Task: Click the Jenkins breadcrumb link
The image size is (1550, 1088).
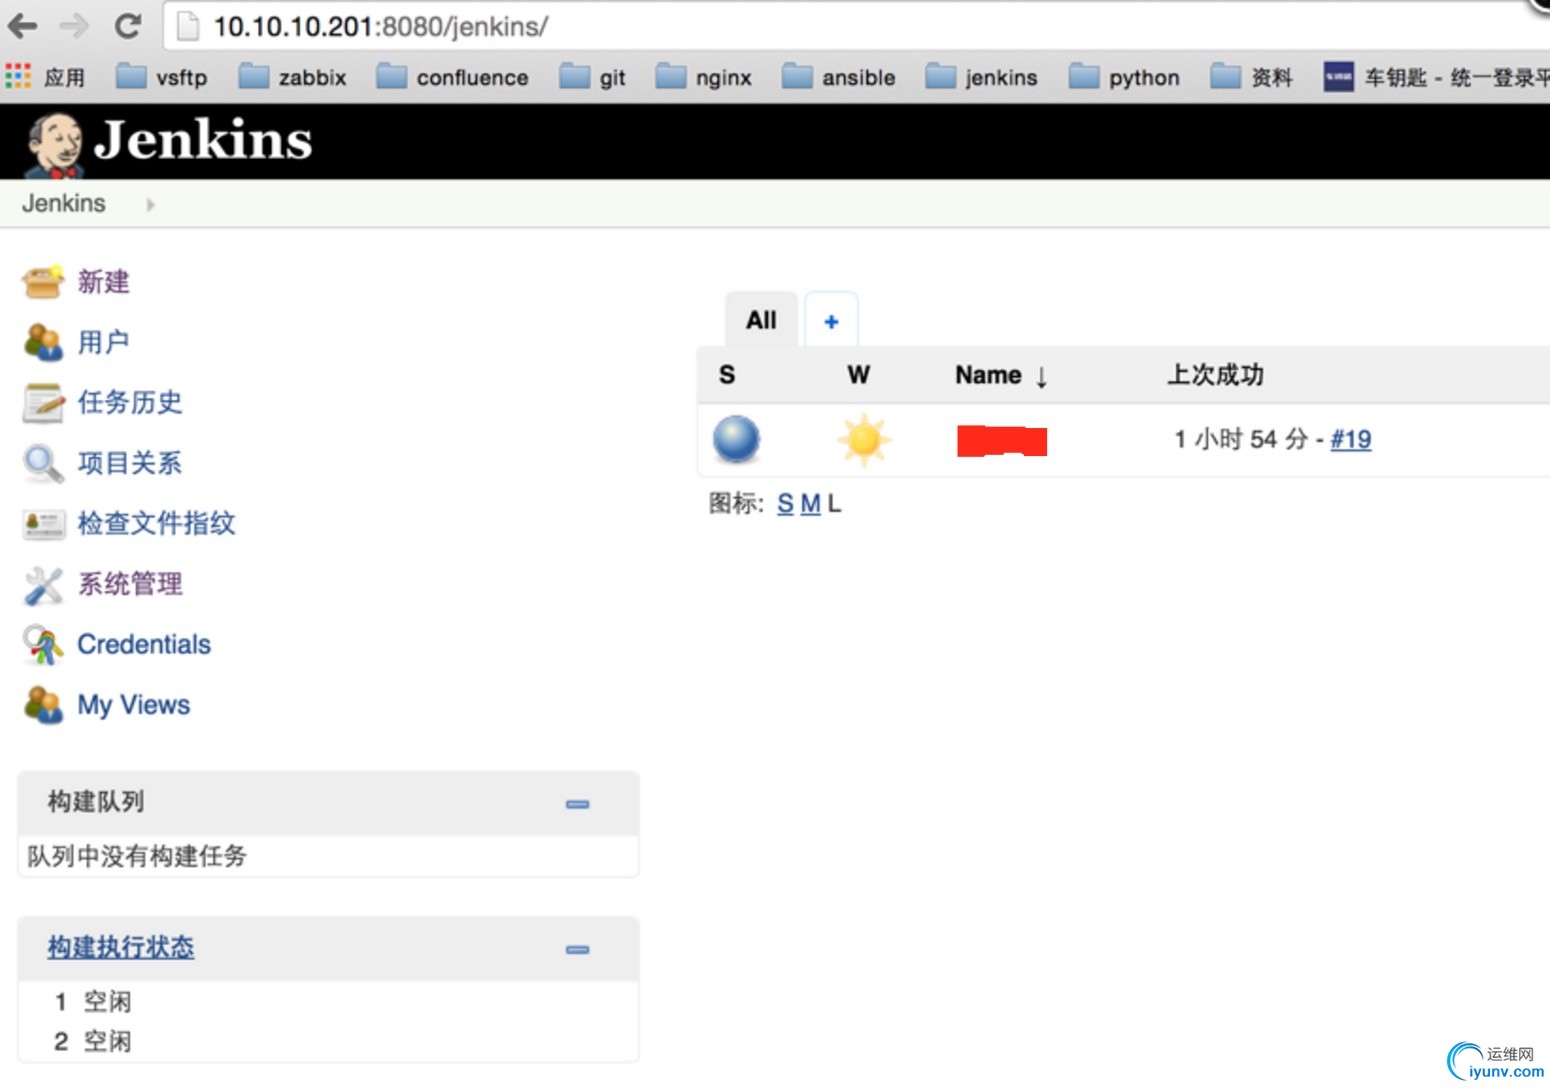Action: 64,203
